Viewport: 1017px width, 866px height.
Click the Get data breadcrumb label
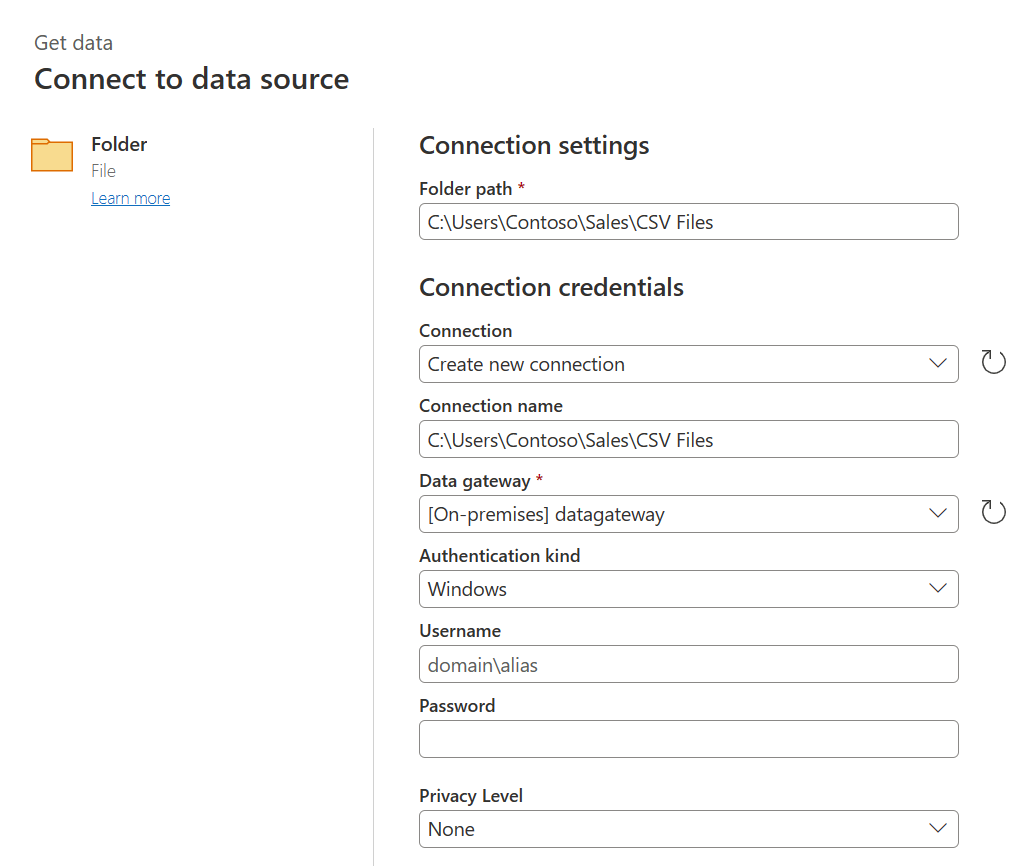pos(73,43)
